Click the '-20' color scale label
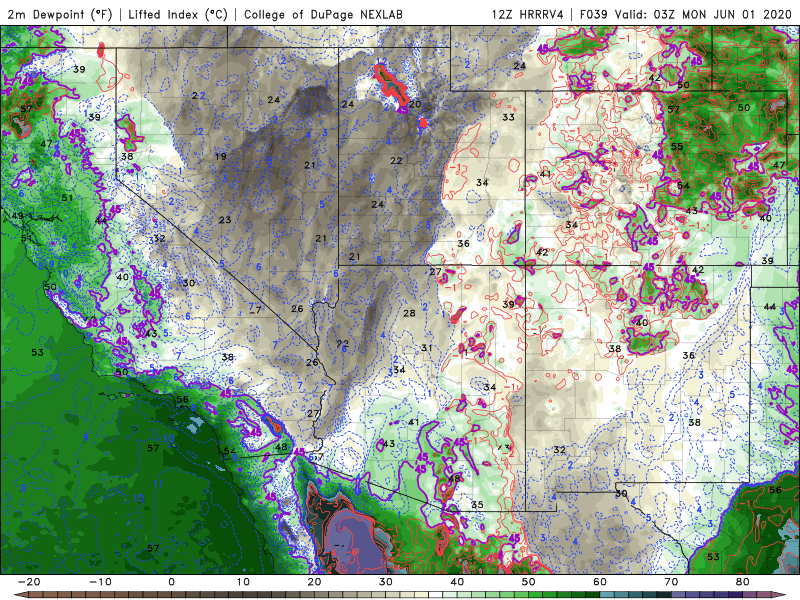Image resolution: width=800 pixels, height=600 pixels. click(x=29, y=582)
